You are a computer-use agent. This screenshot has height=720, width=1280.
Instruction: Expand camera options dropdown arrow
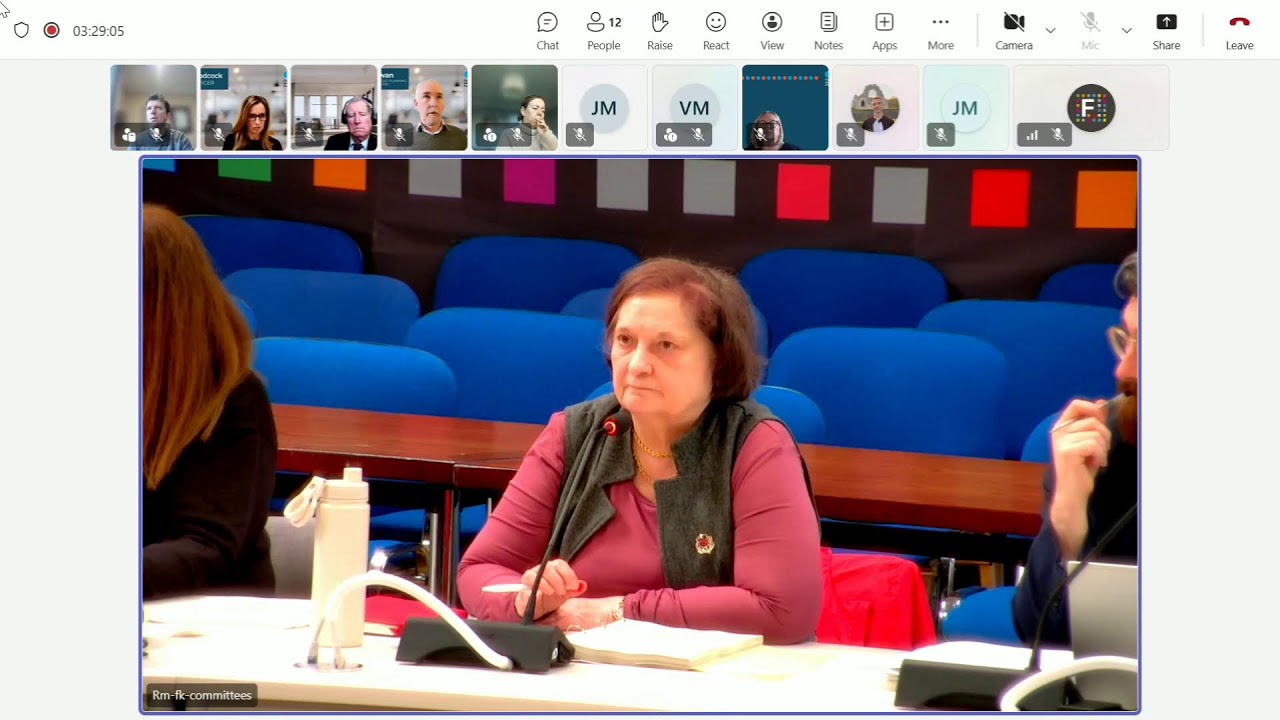click(1050, 31)
